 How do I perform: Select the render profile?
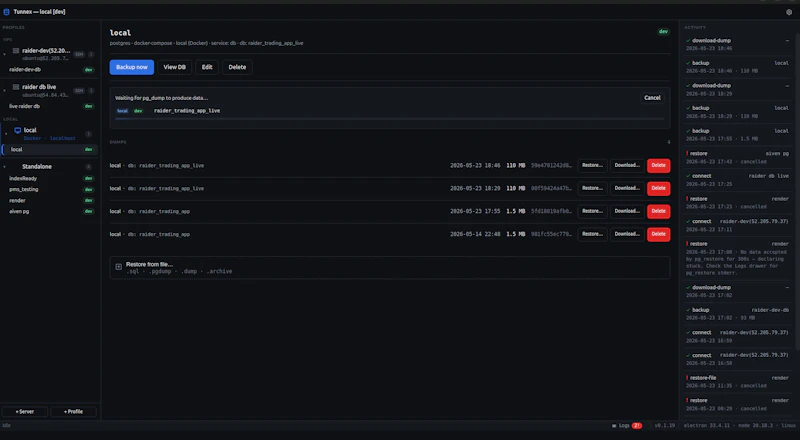pos(49,201)
